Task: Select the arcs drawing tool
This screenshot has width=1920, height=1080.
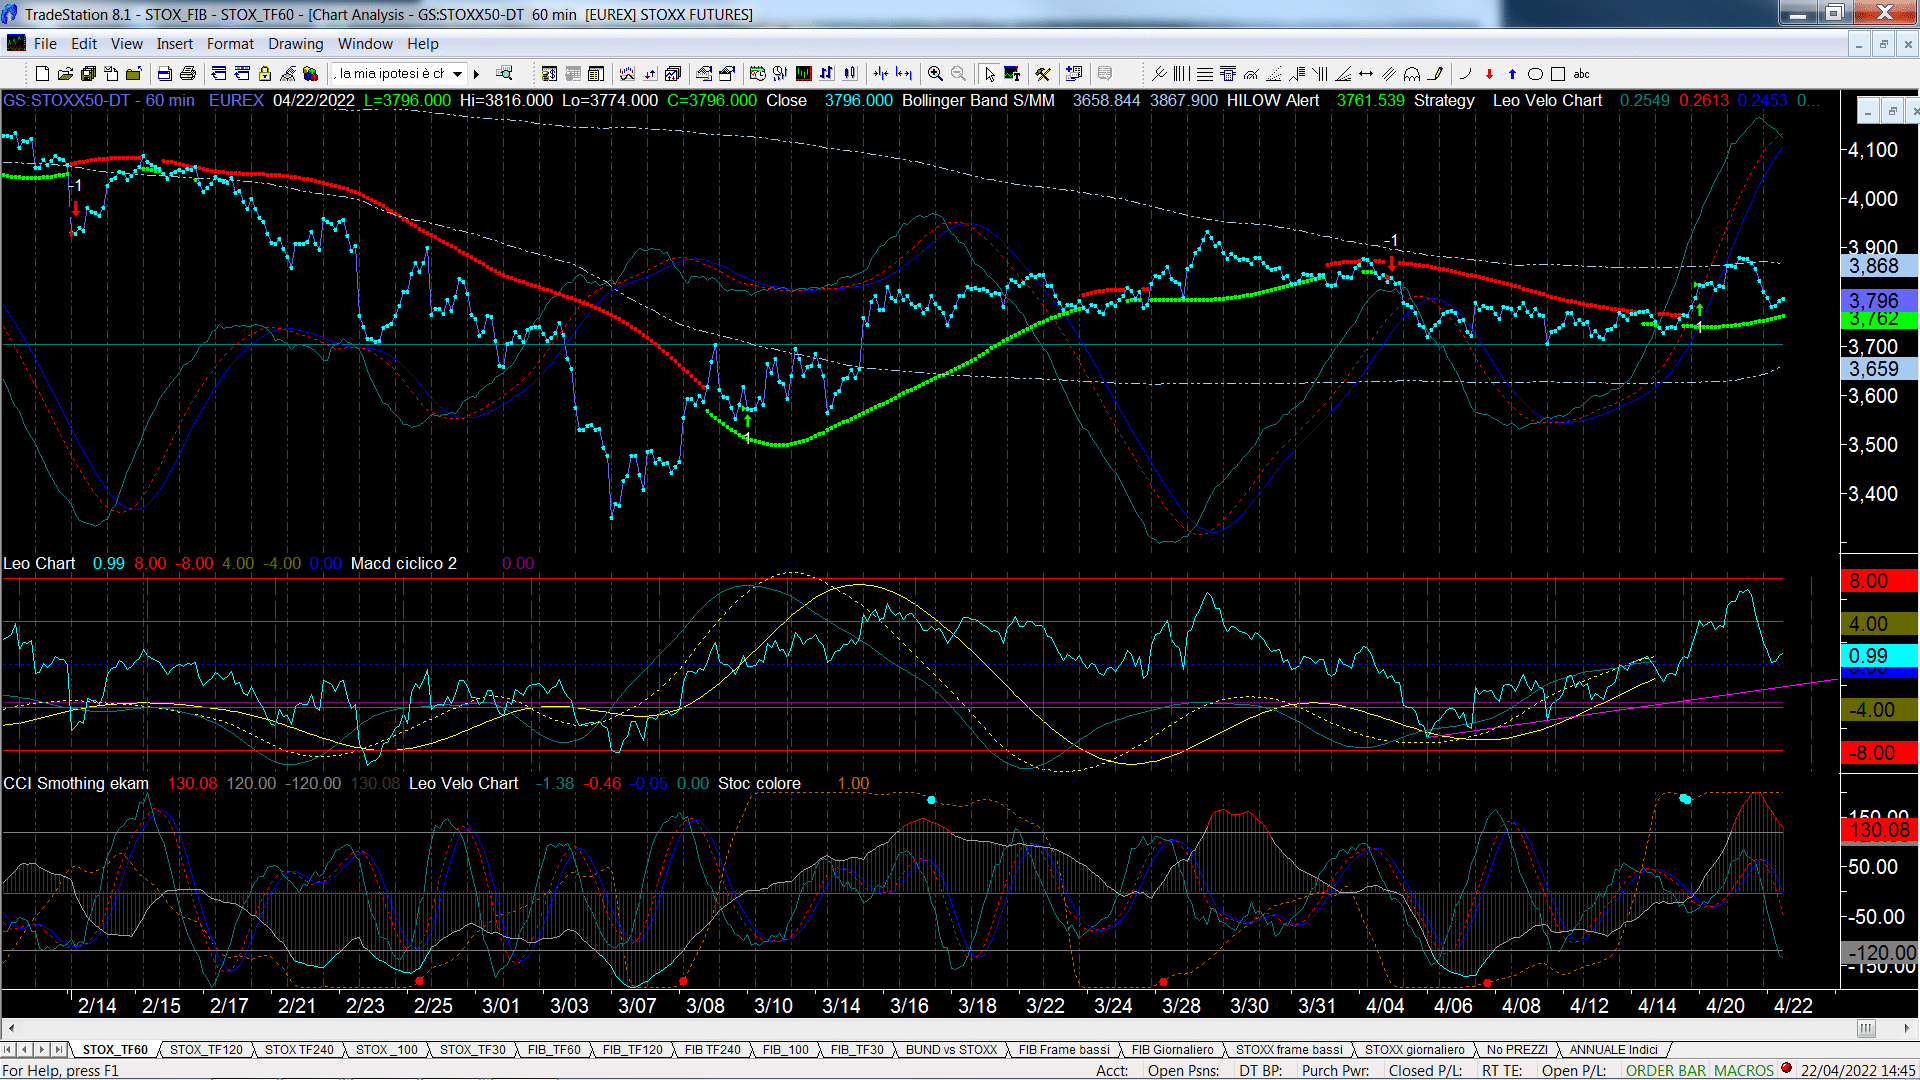Action: 1412,73
